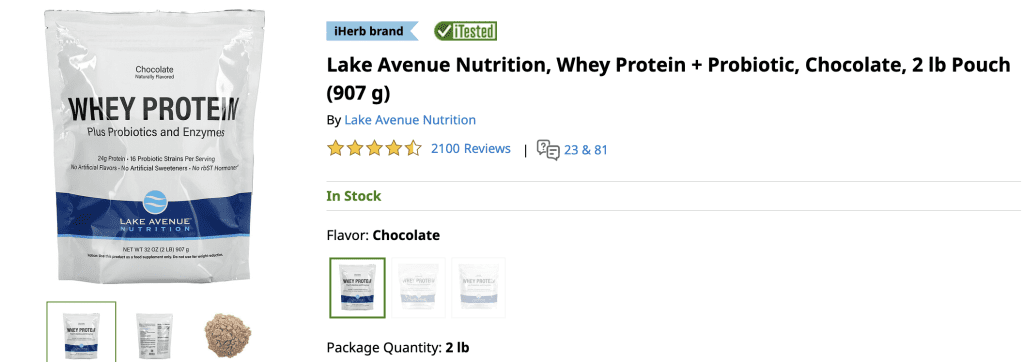
Task: Select the green-outlined Chocolate flavor option
Action: coord(357,288)
